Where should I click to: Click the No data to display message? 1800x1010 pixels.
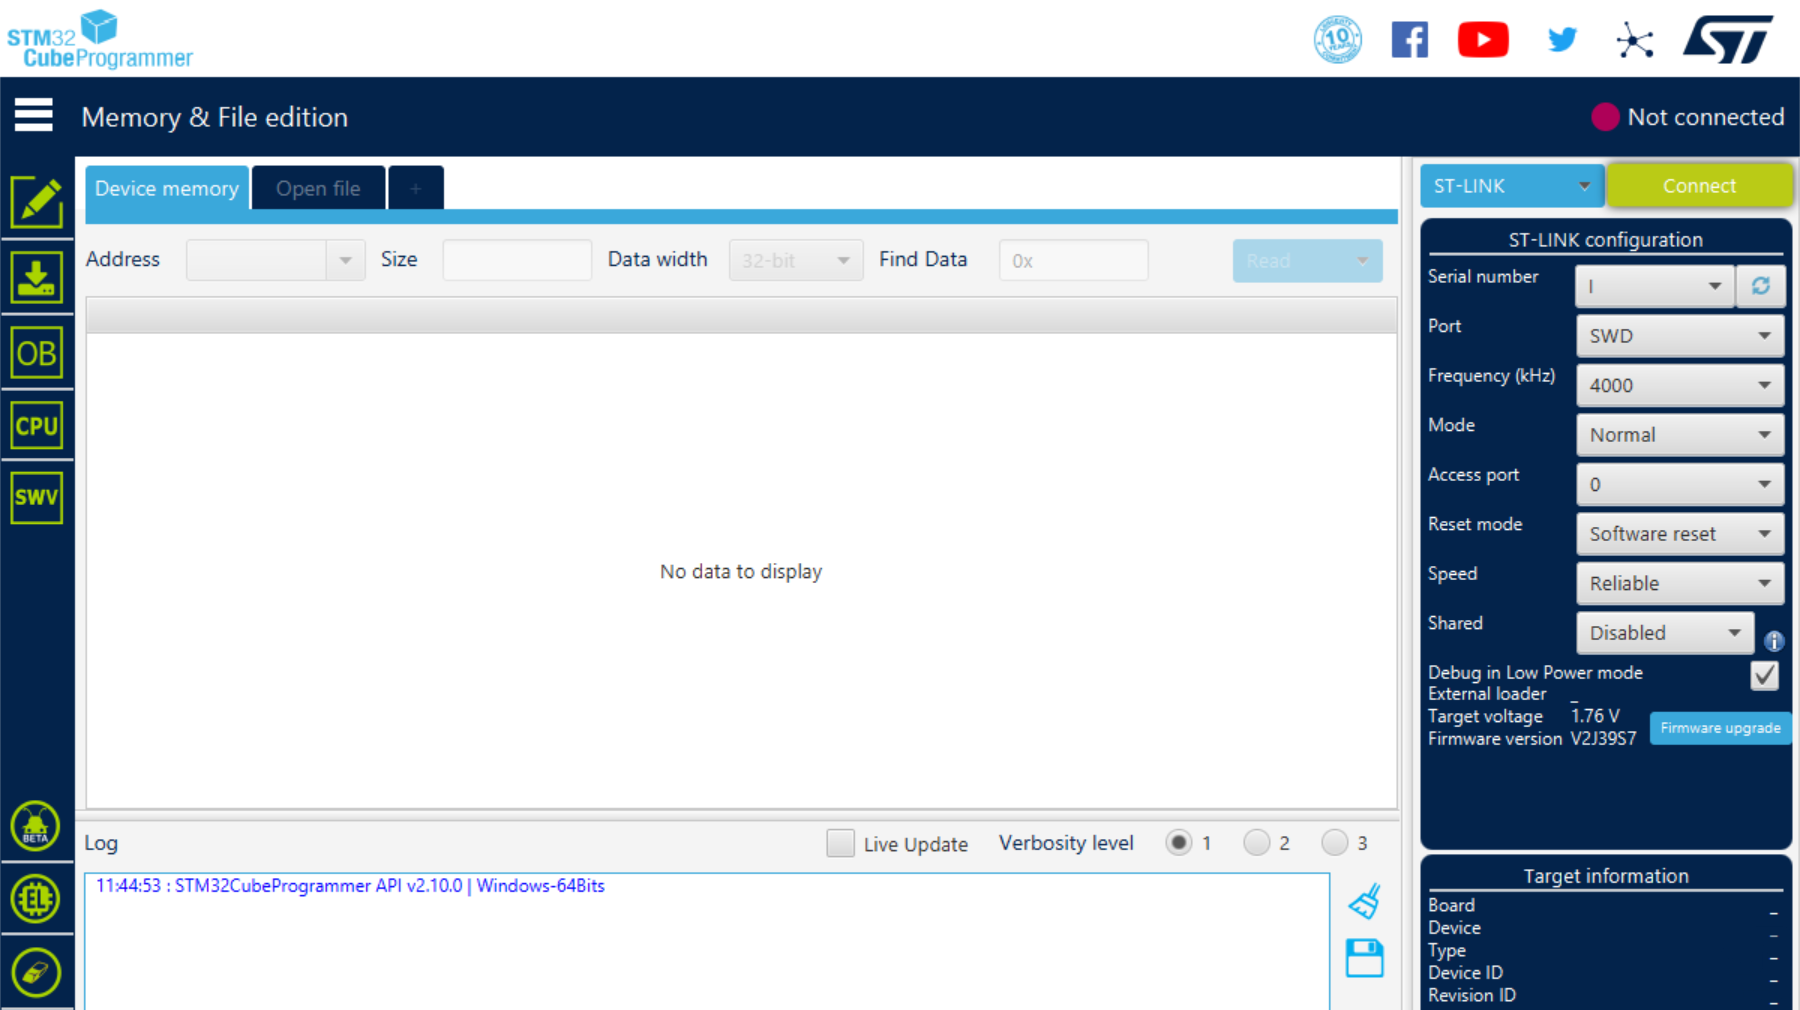pyautogui.click(x=741, y=571)
